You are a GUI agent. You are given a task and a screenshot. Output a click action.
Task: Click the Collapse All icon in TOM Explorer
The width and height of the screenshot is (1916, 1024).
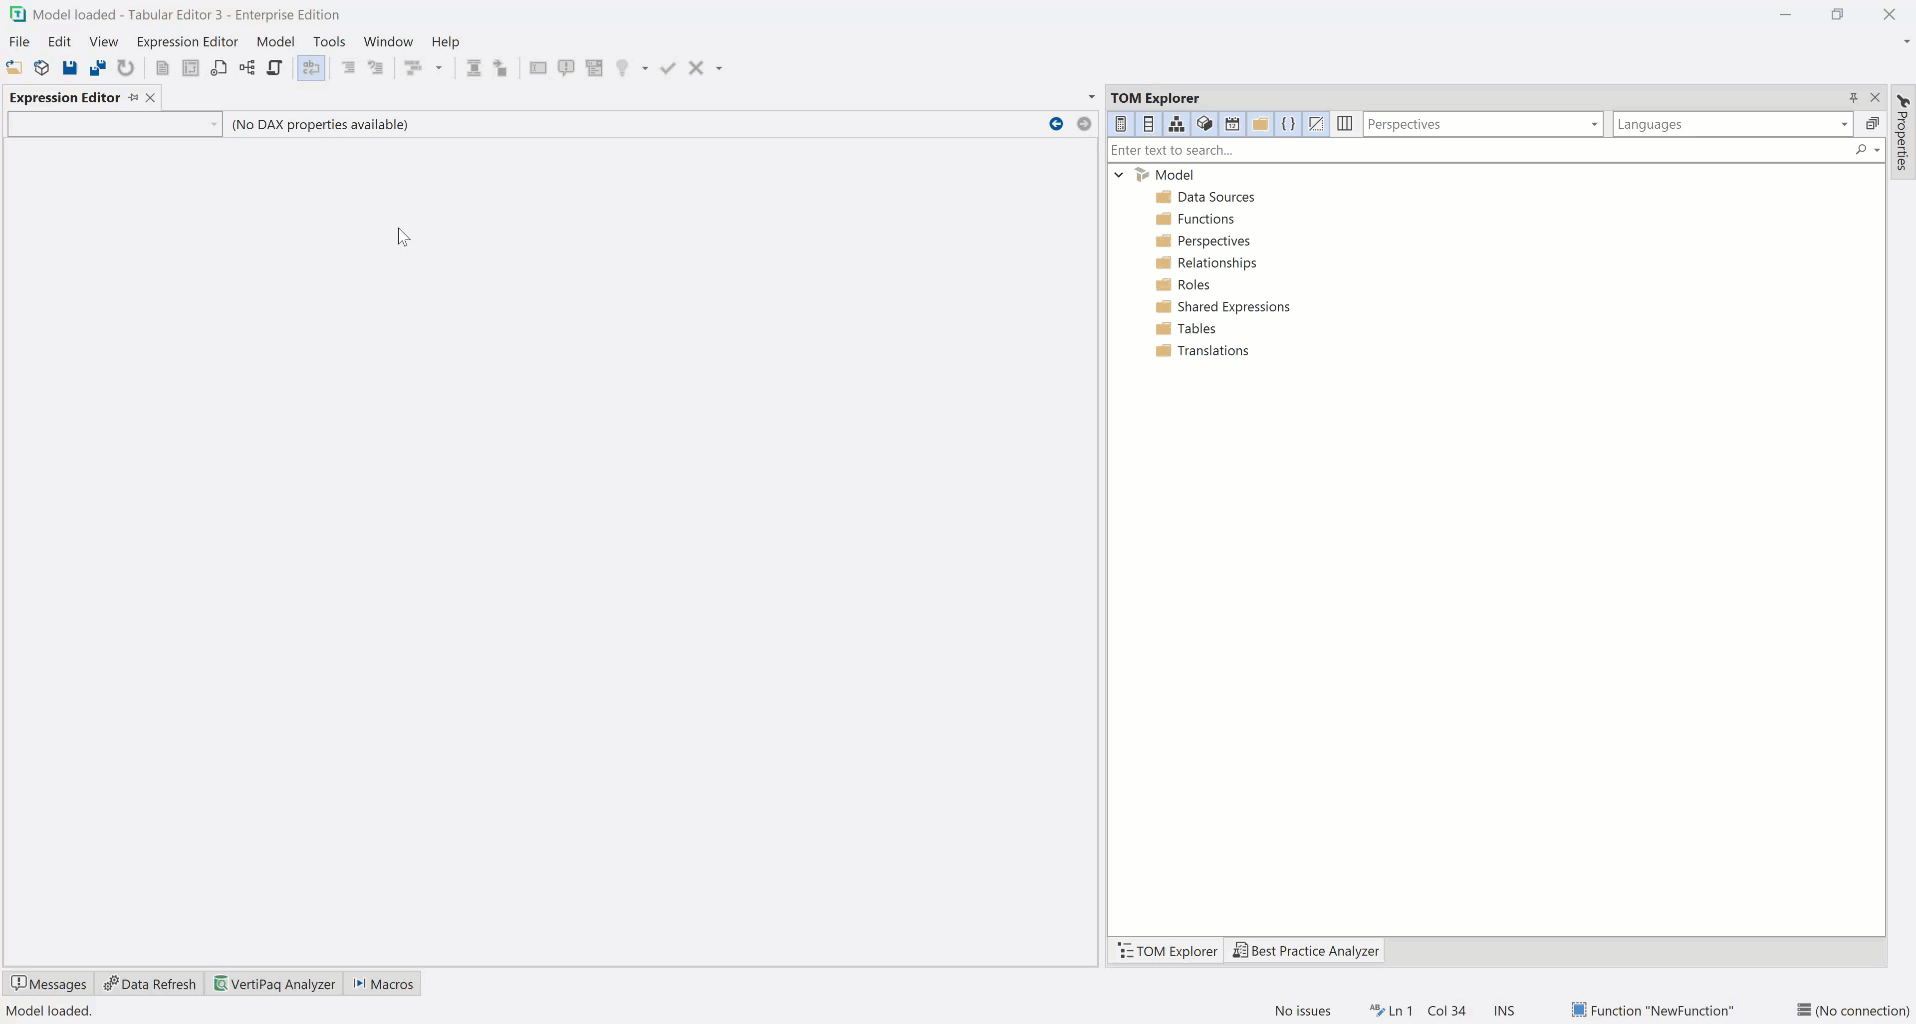1872,124
